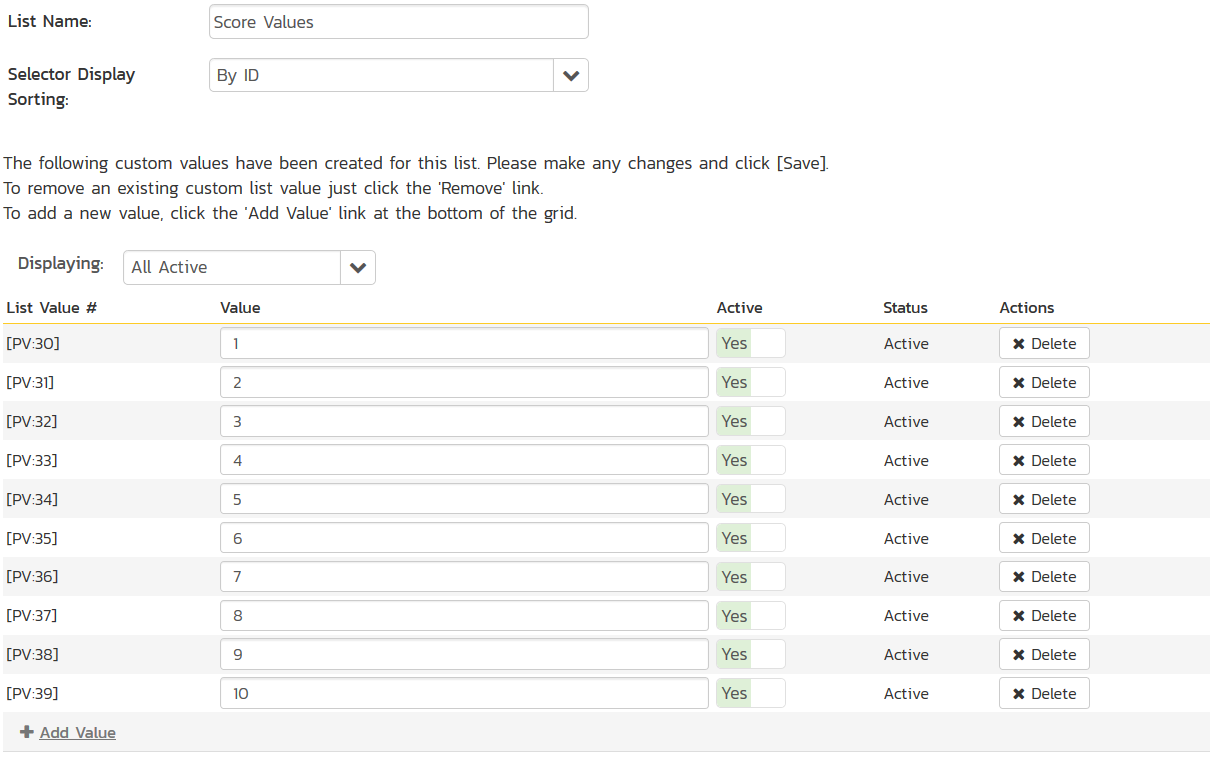Delete the PV:30 list value
Screen dimensions: 1217x759
1044,343
